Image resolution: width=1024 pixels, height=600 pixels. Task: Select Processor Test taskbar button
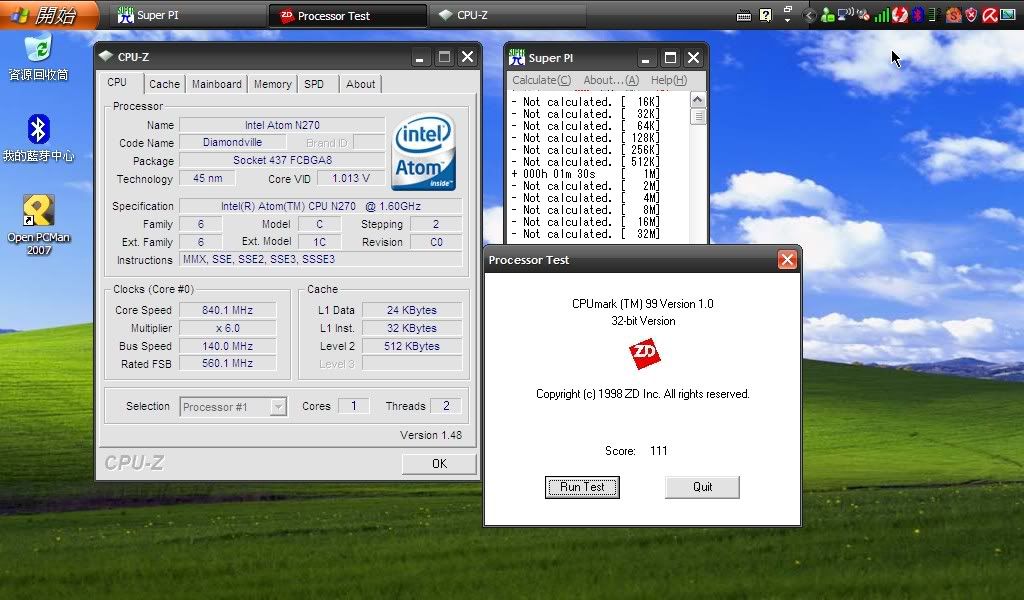coord(348,16)
